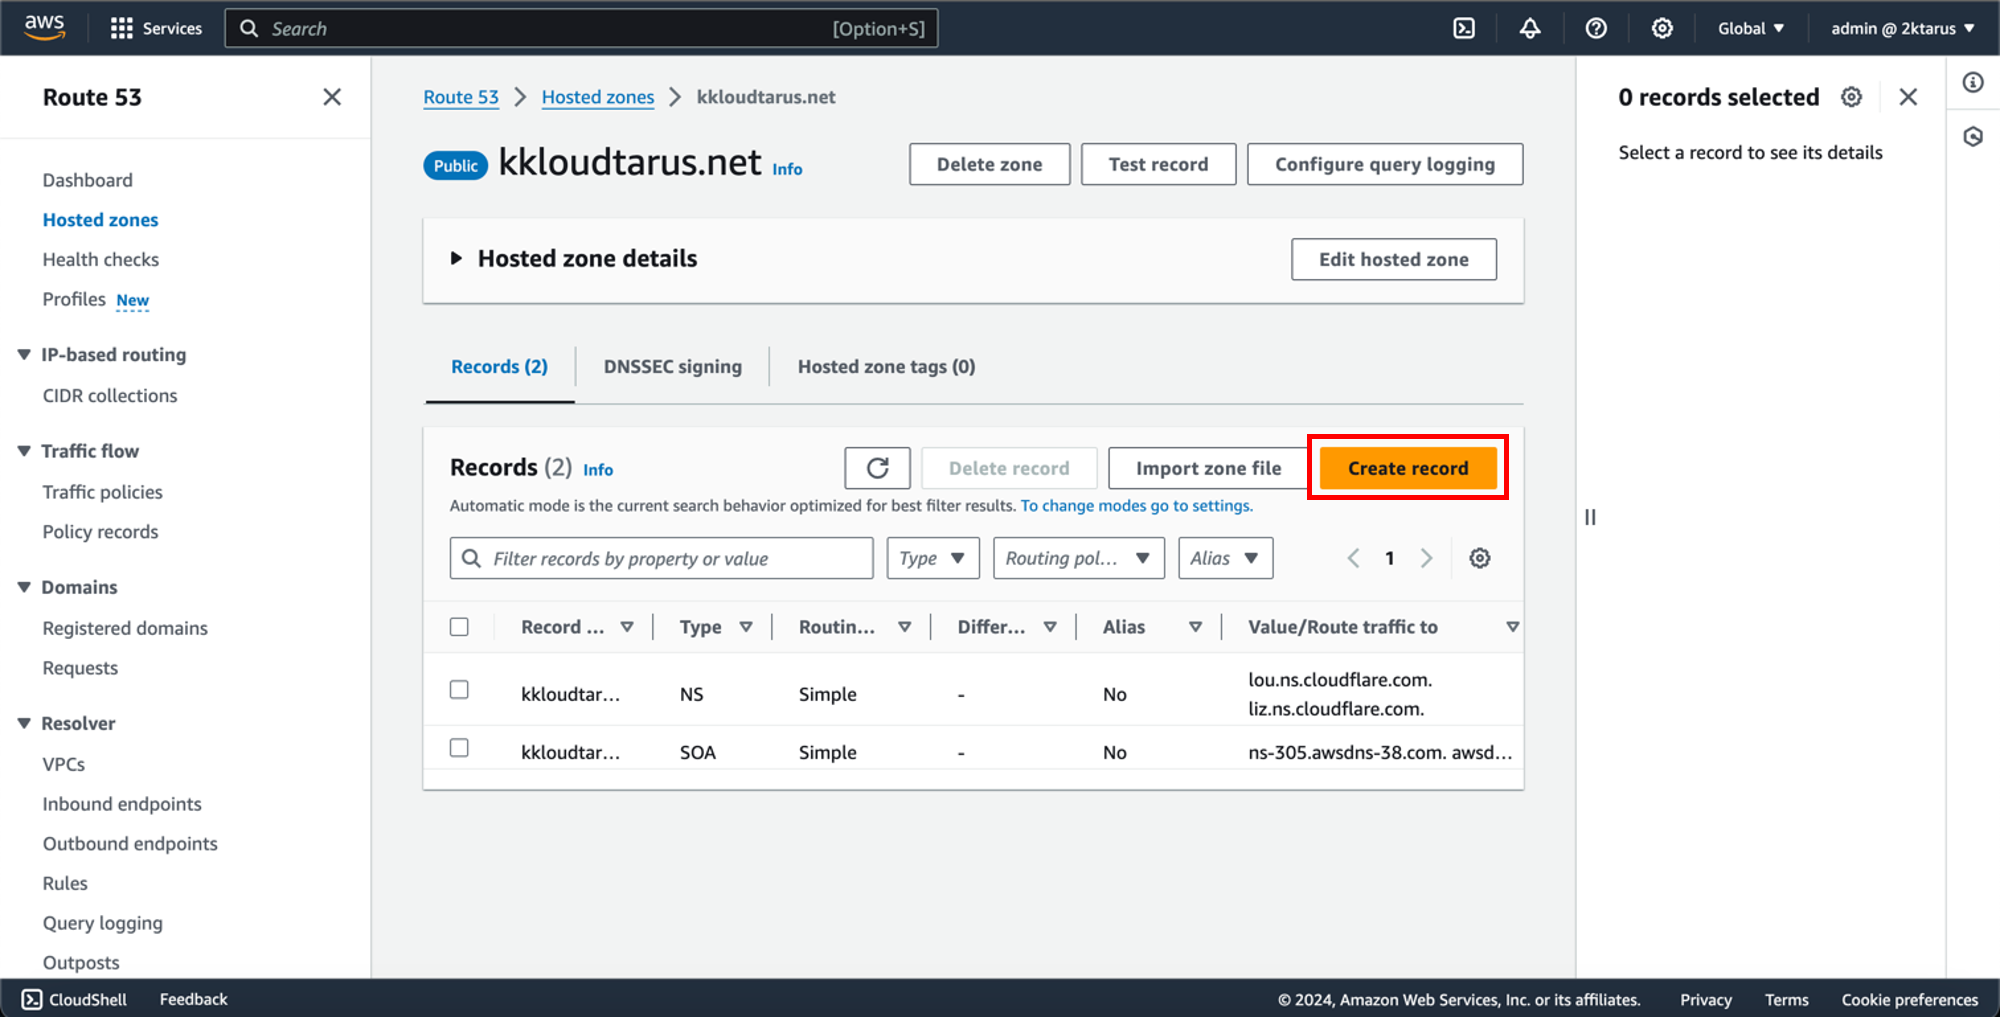Switch to the Records (2) tab
This screenshot has height=1017, width=2000.
499,367
